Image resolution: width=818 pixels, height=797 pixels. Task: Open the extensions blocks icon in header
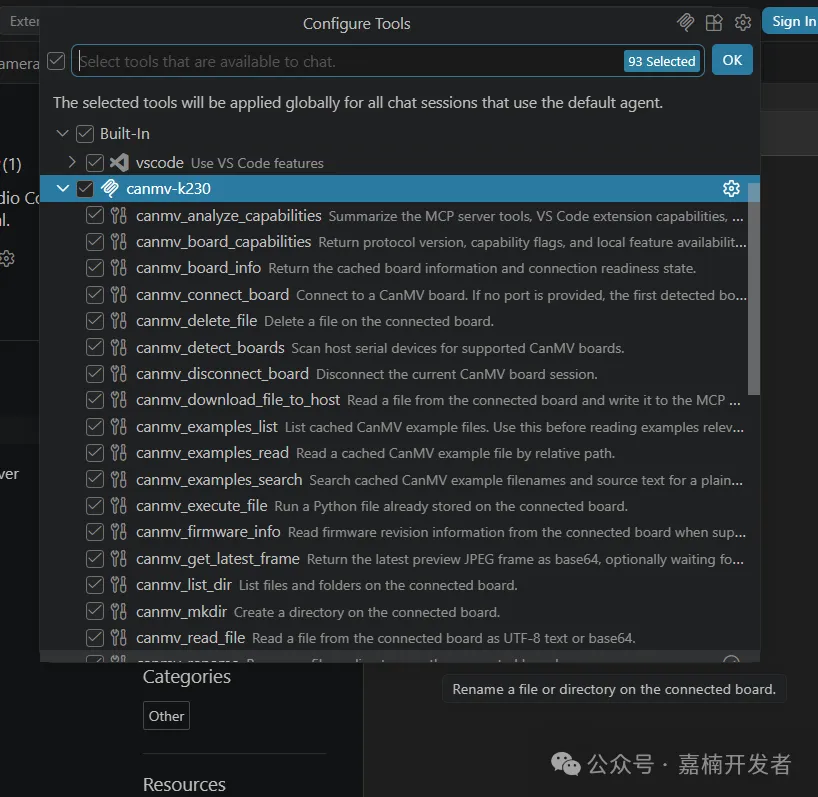(714, 22)
